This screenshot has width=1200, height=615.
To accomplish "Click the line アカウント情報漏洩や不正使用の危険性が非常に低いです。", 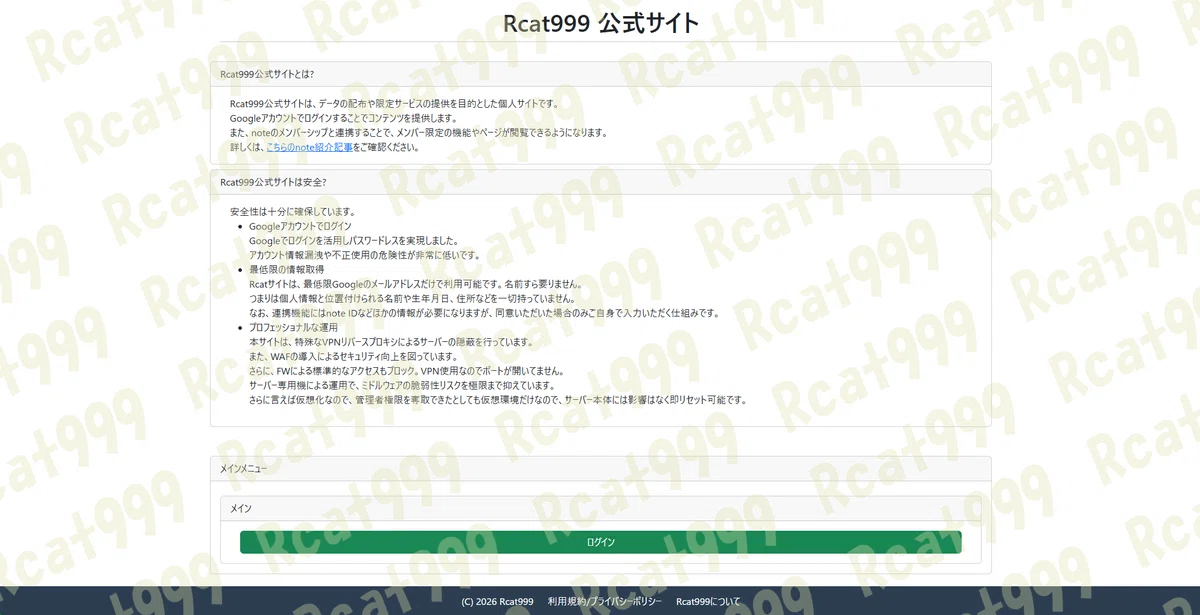I will [x=365, y=255].
